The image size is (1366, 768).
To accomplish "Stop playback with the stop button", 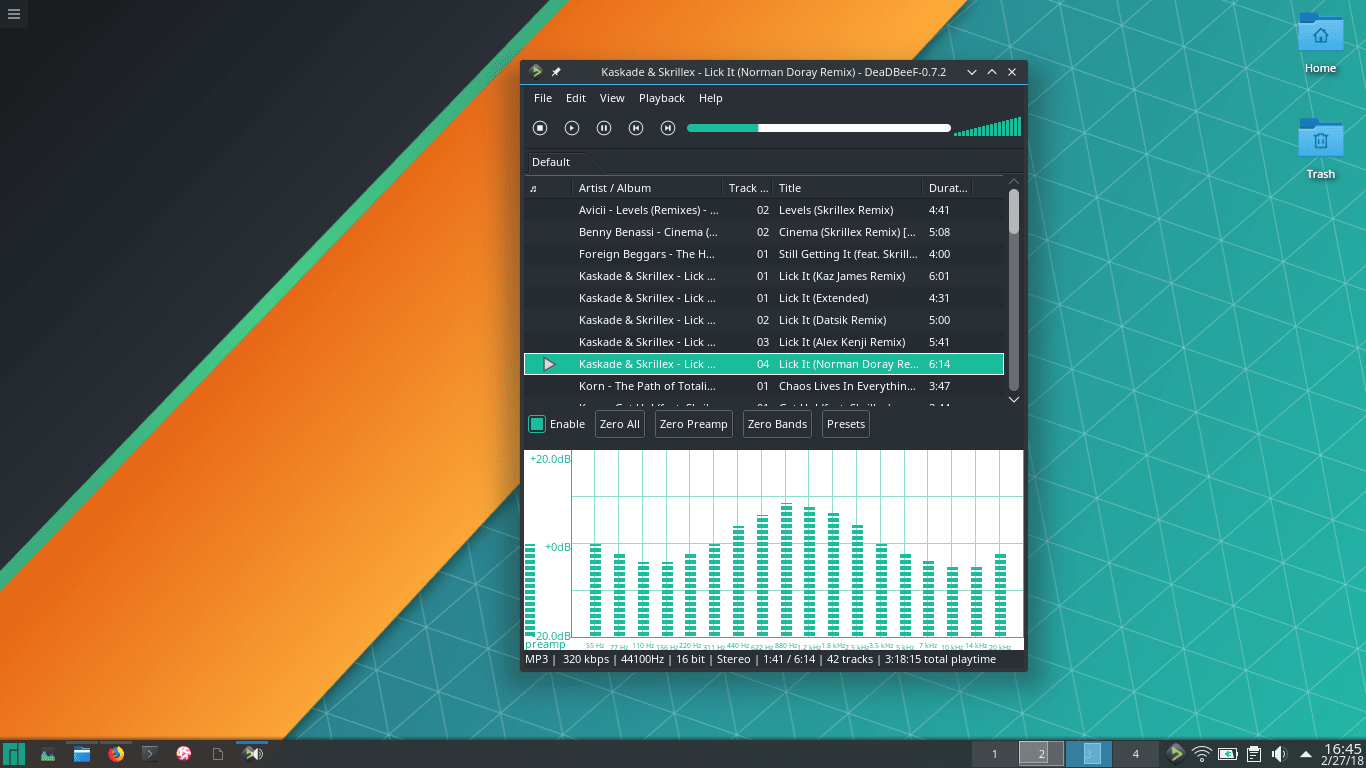I will (x=540, y=128).
